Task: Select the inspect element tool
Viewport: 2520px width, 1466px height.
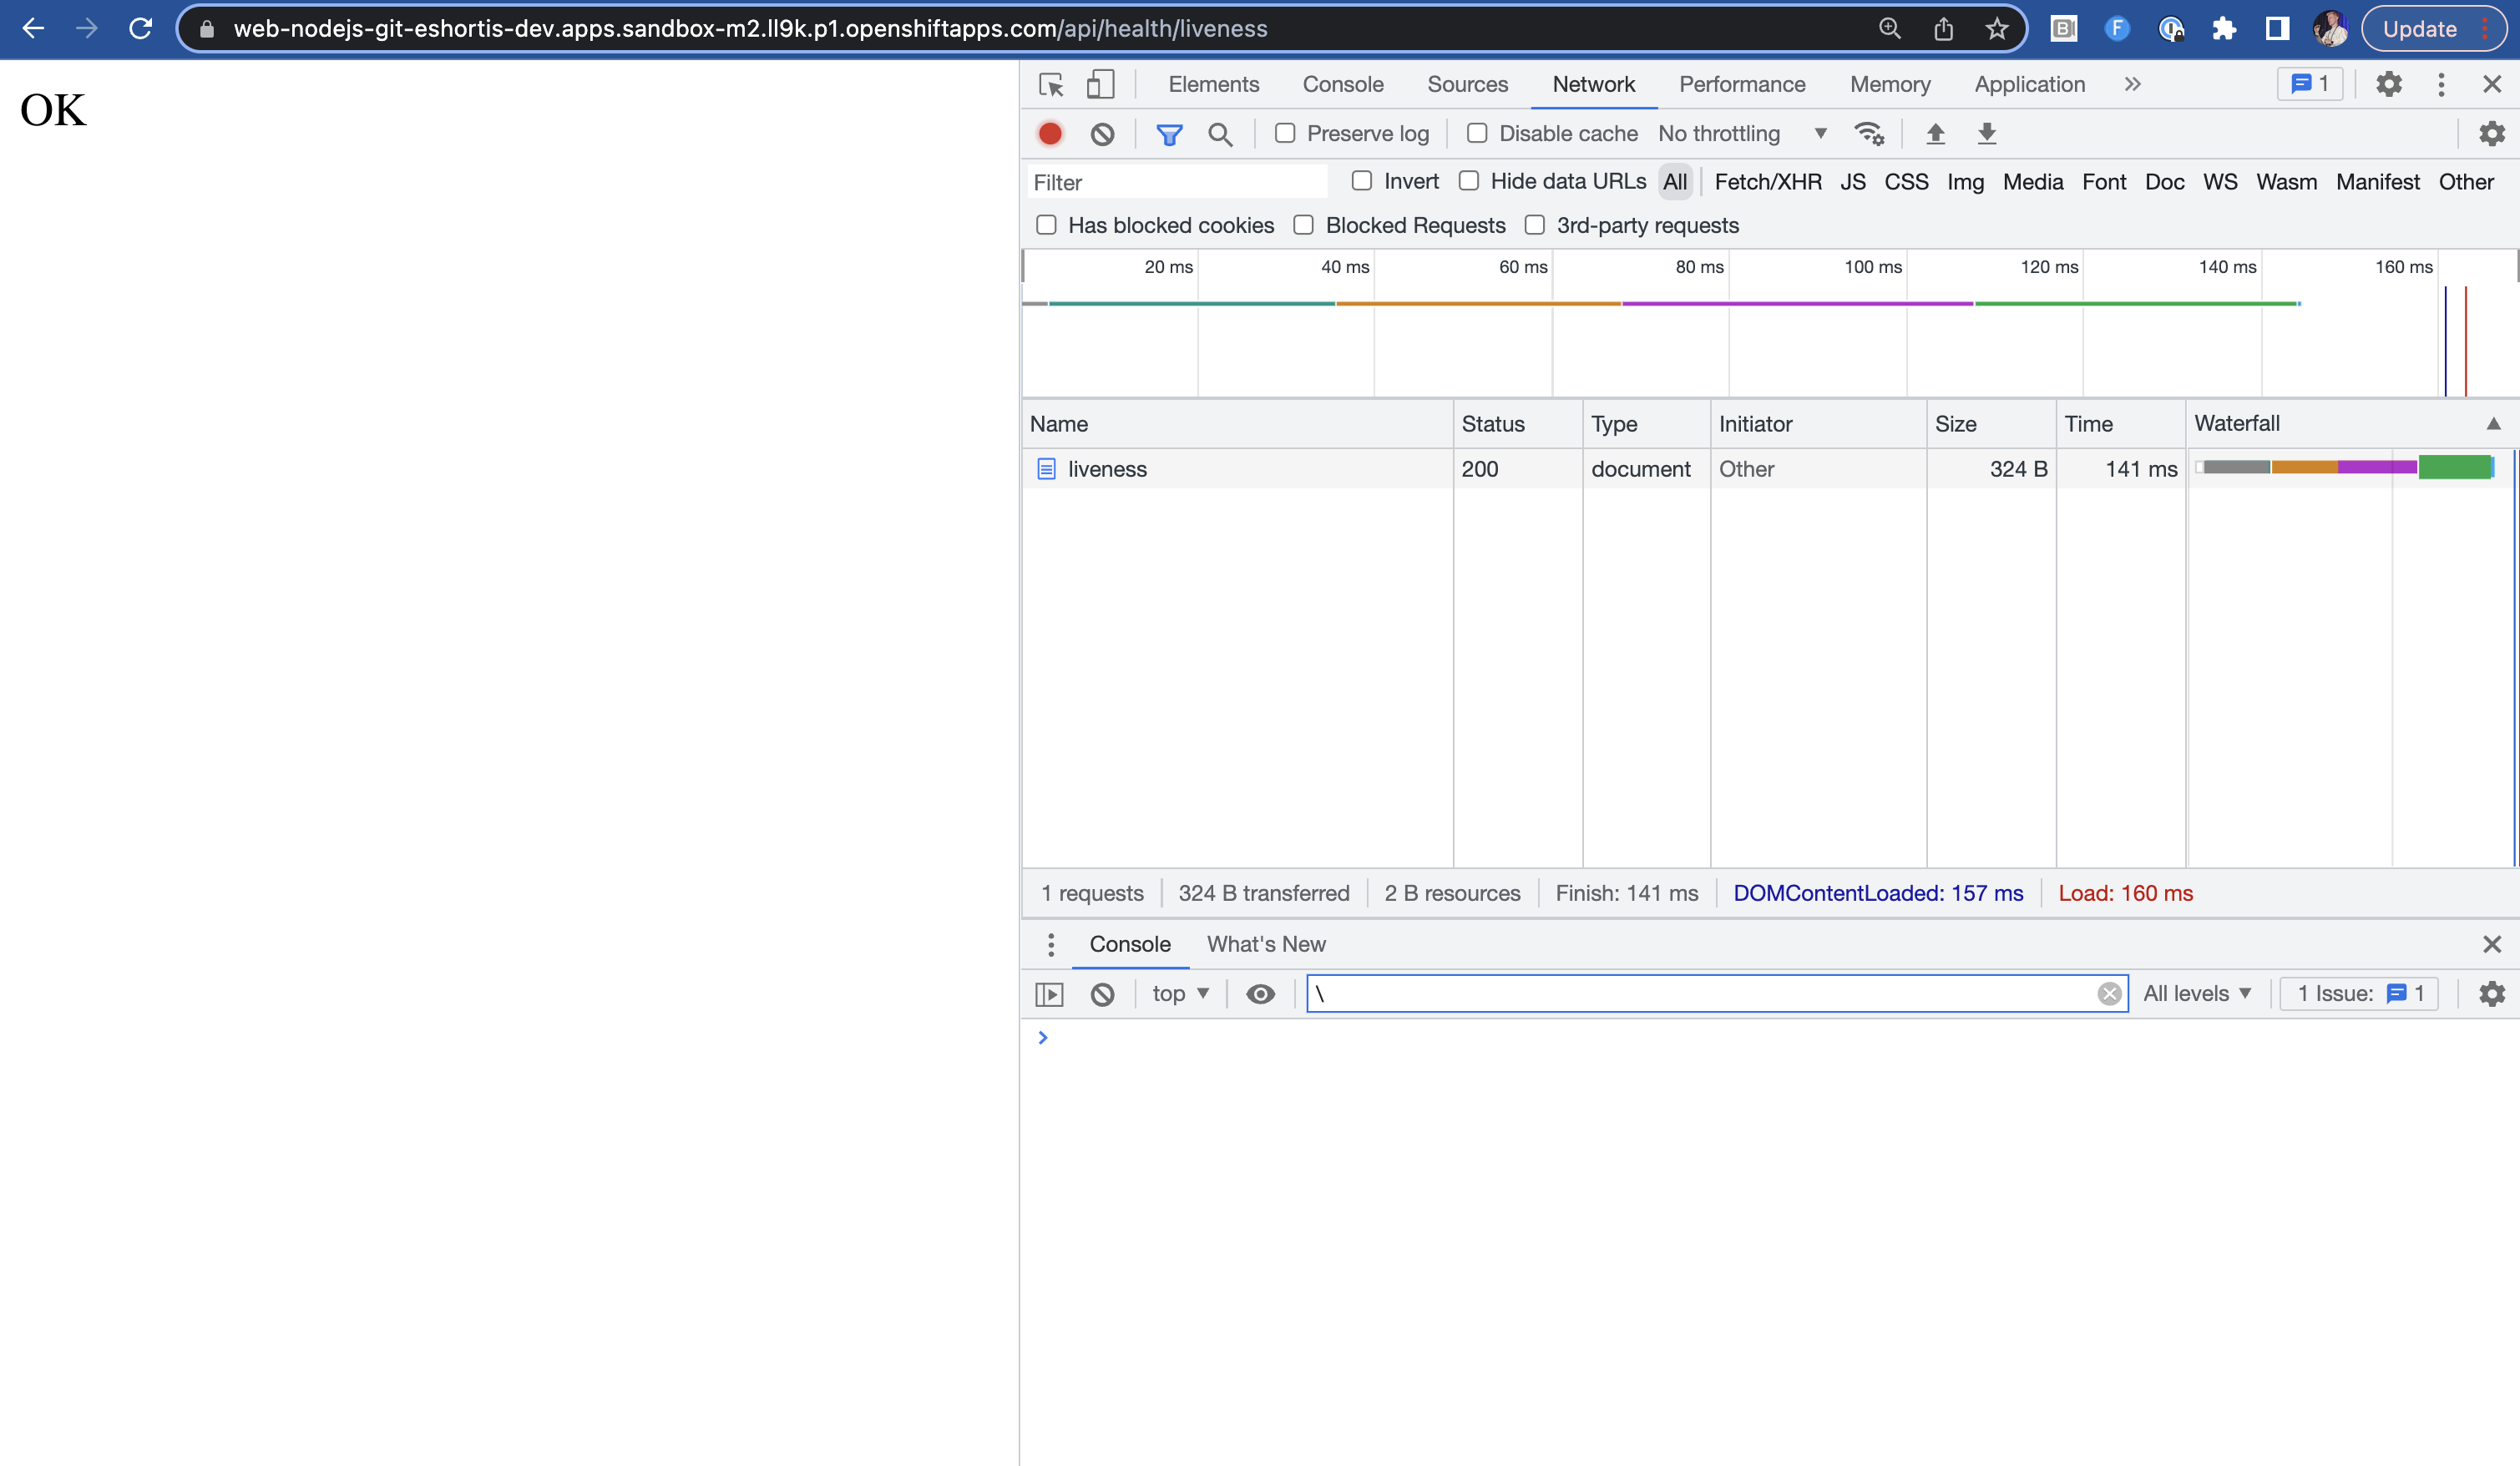Action: point(1052,84)
